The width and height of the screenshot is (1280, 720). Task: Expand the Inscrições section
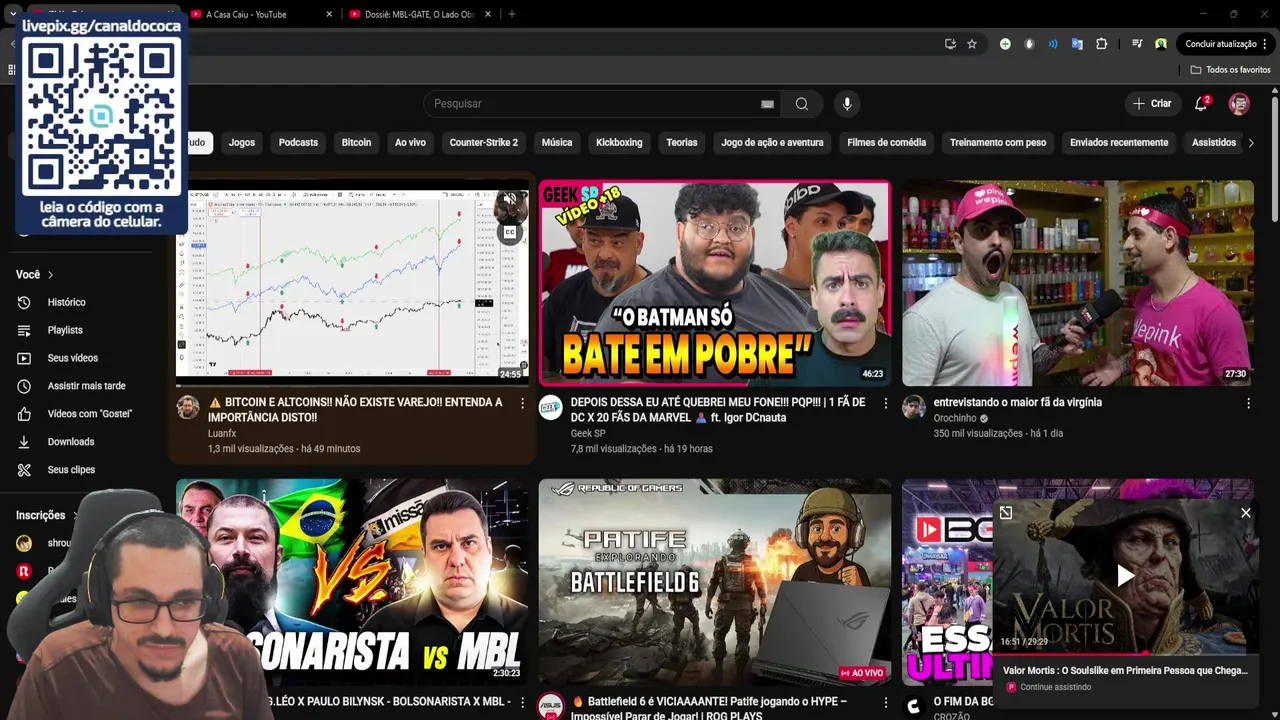[46, 515]
